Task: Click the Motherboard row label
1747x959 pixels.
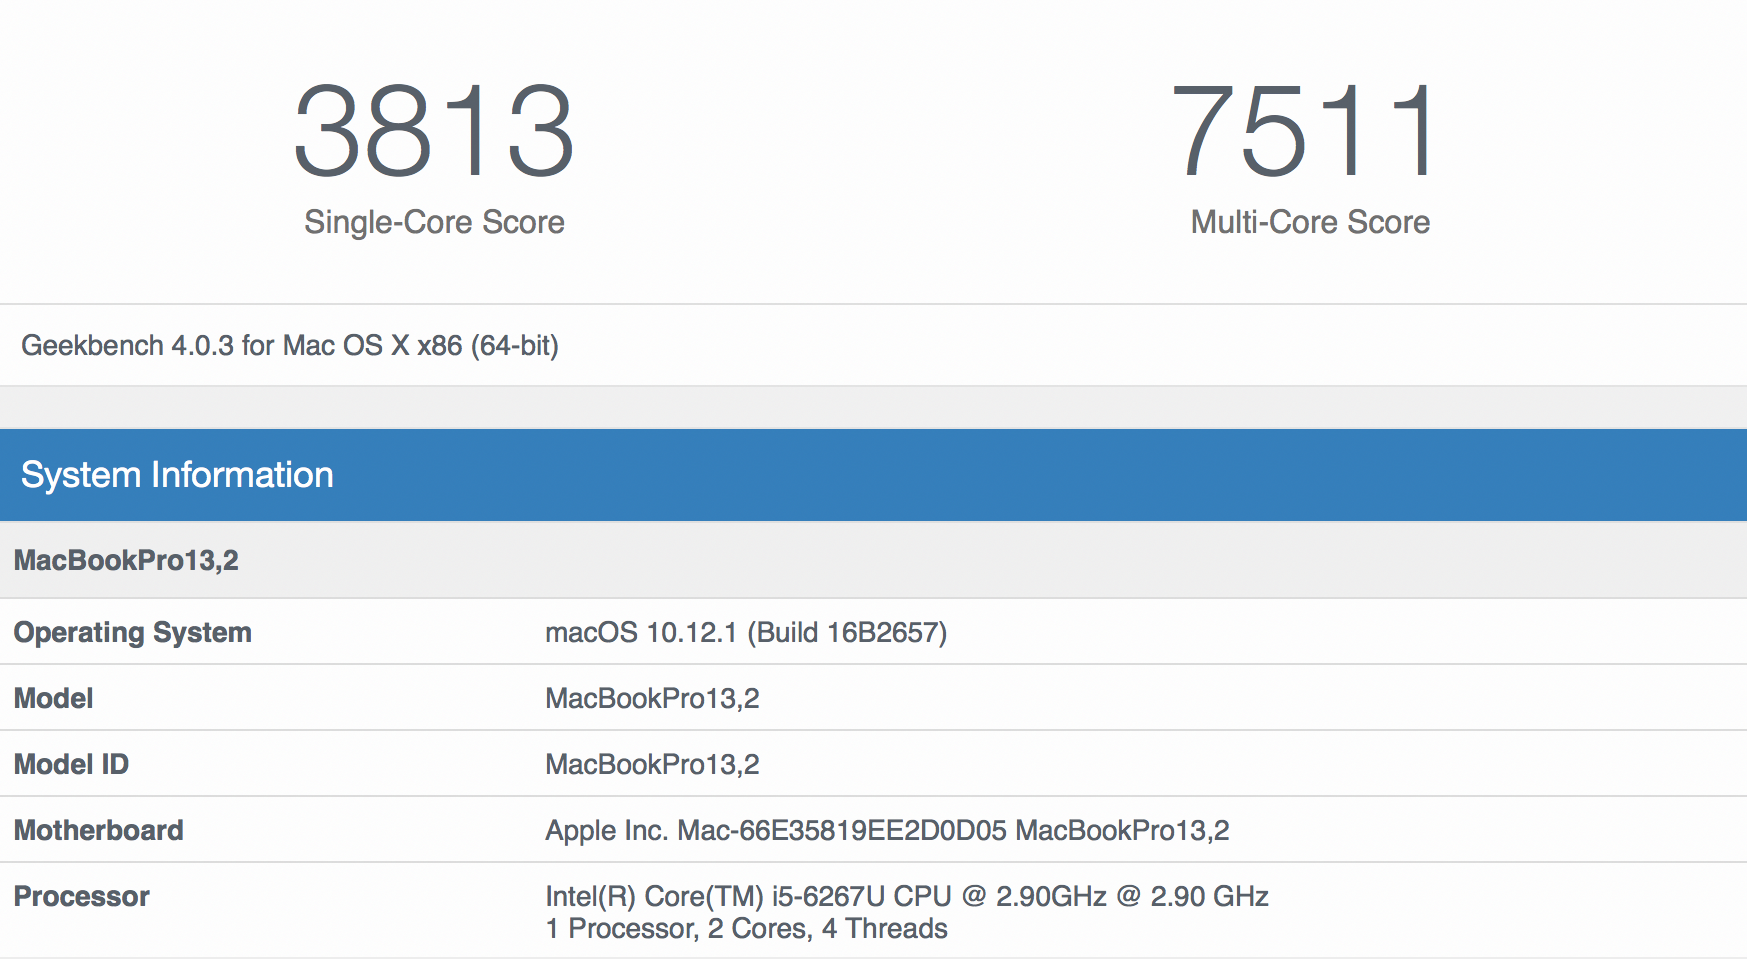Action: (x=98, y=830)
